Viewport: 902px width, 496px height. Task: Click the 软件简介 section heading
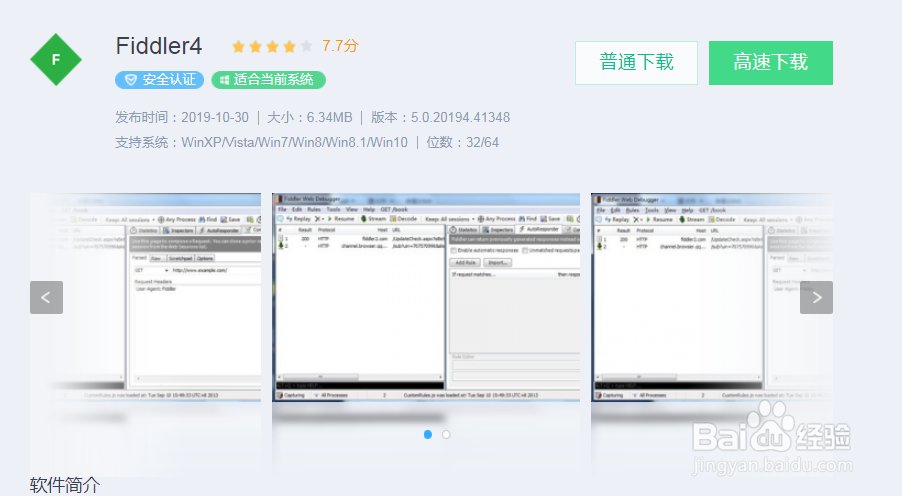(x=65, y=485)
